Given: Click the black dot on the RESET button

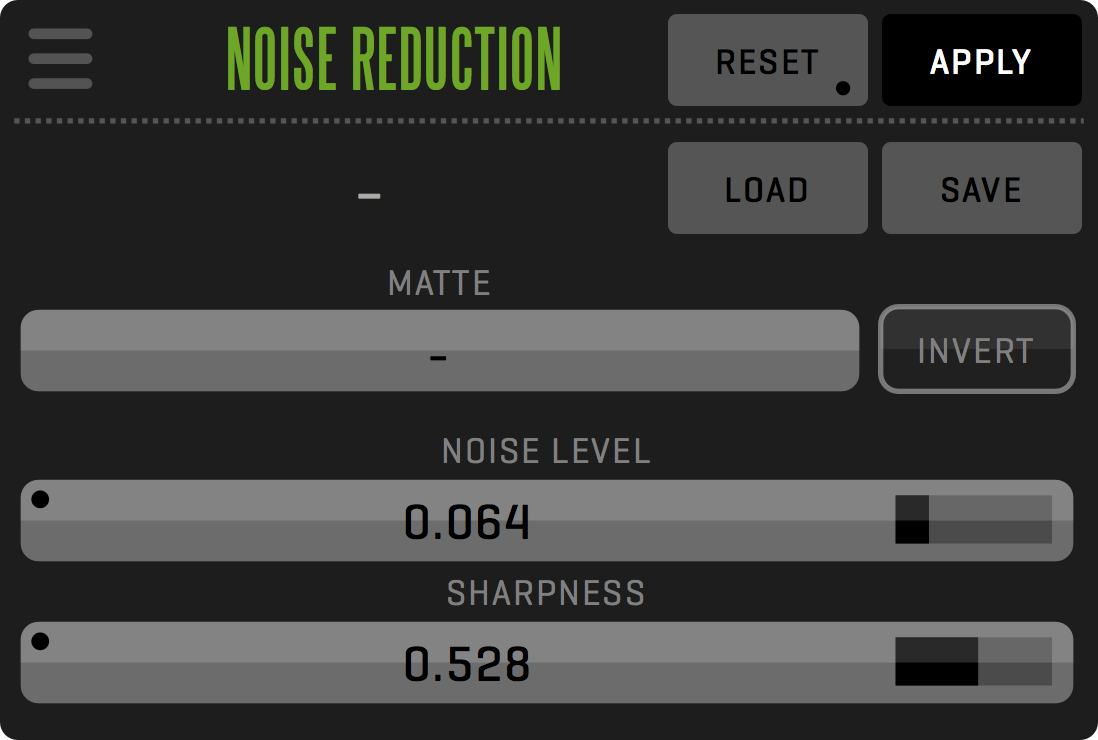Looking at the screenshot, I should pos(843,88).
